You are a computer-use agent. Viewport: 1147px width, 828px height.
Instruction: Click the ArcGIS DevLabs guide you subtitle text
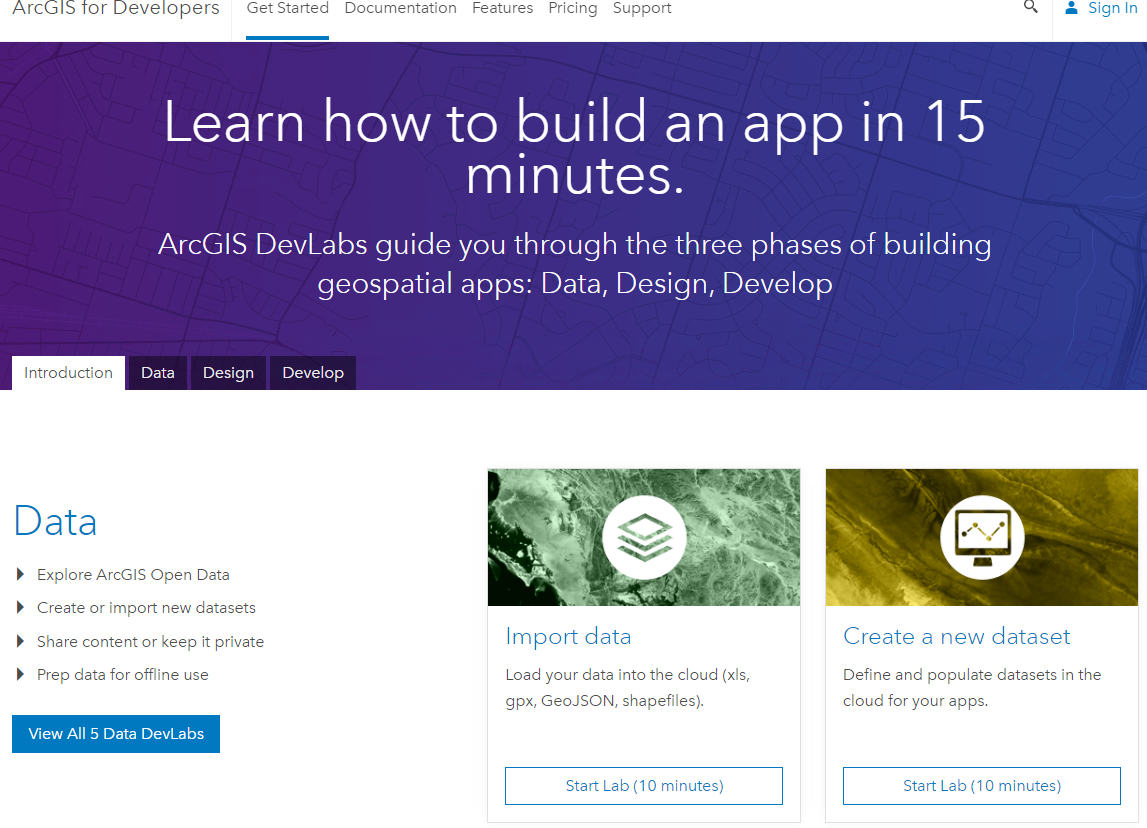pyautogui.click(x=575, y=263)
